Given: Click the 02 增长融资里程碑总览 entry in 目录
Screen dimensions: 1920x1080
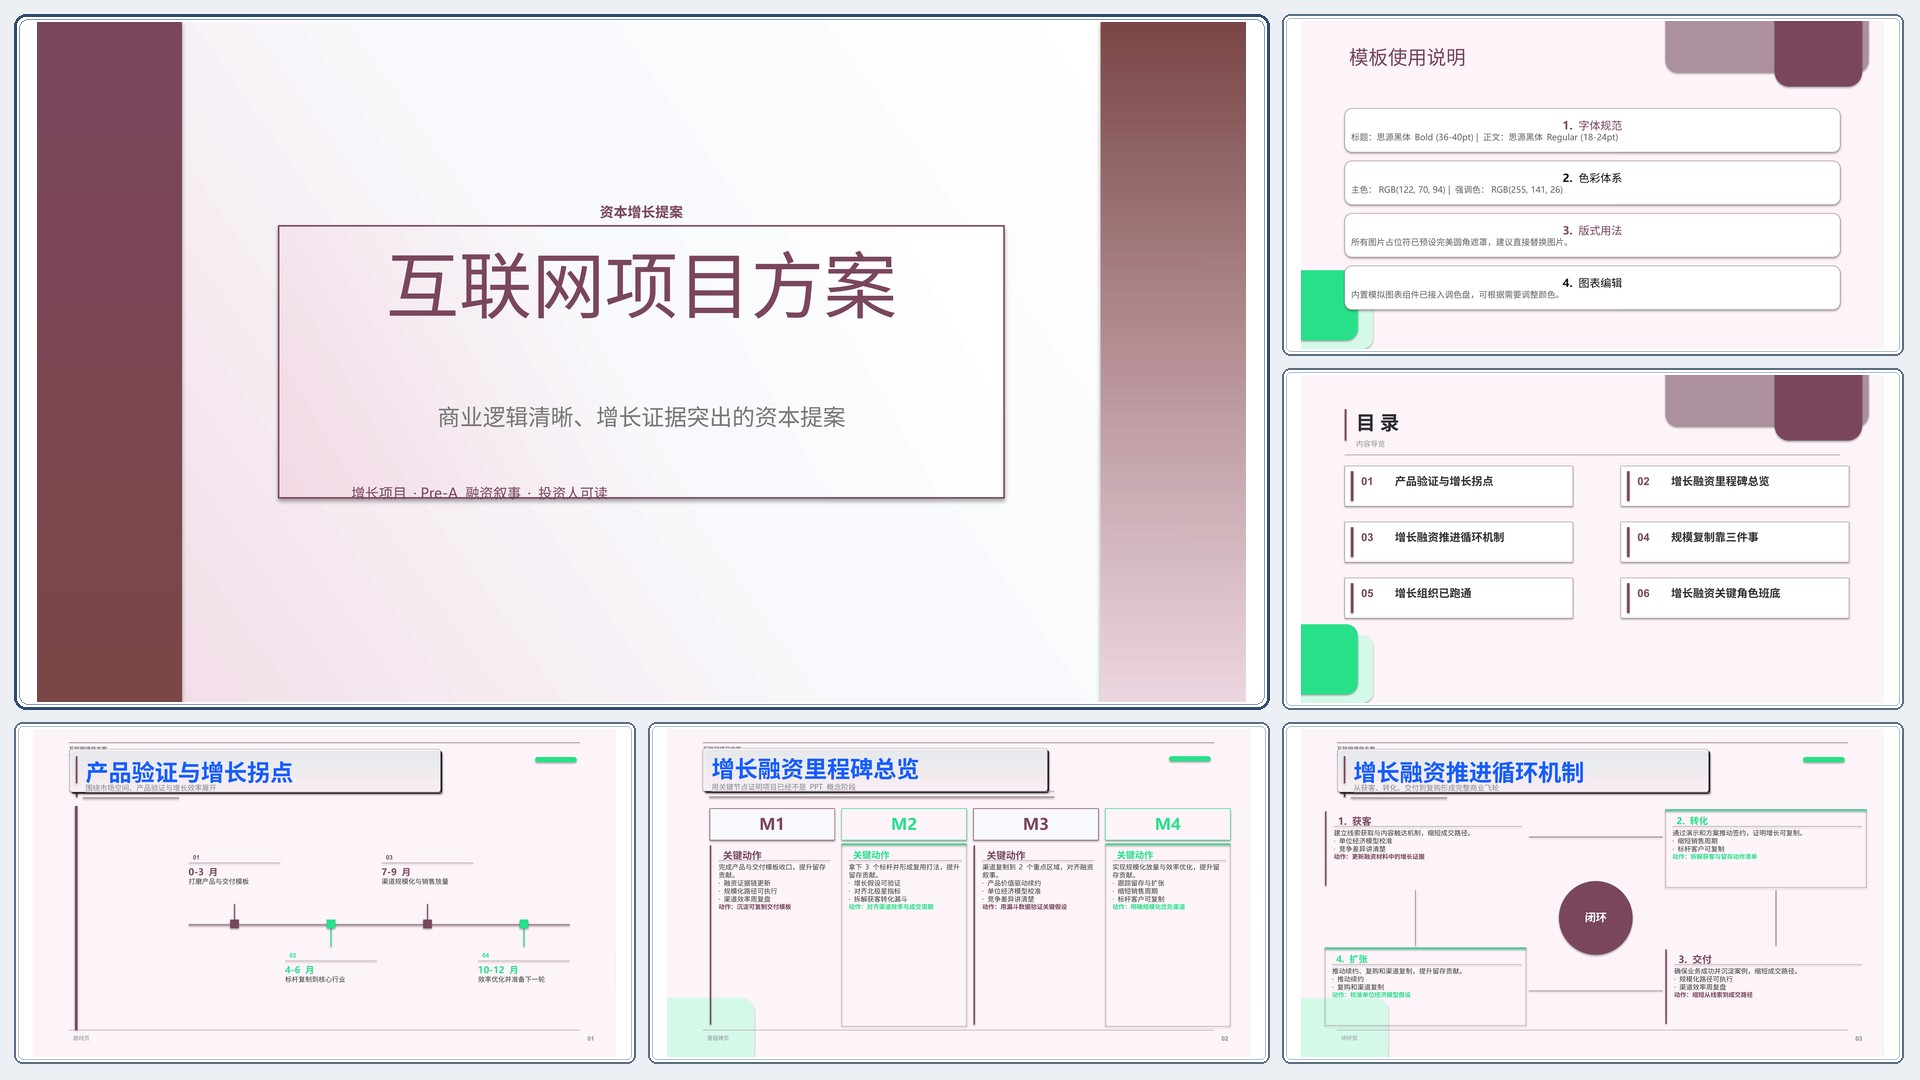Looking at the screenshot, I should pos(1735,486).
